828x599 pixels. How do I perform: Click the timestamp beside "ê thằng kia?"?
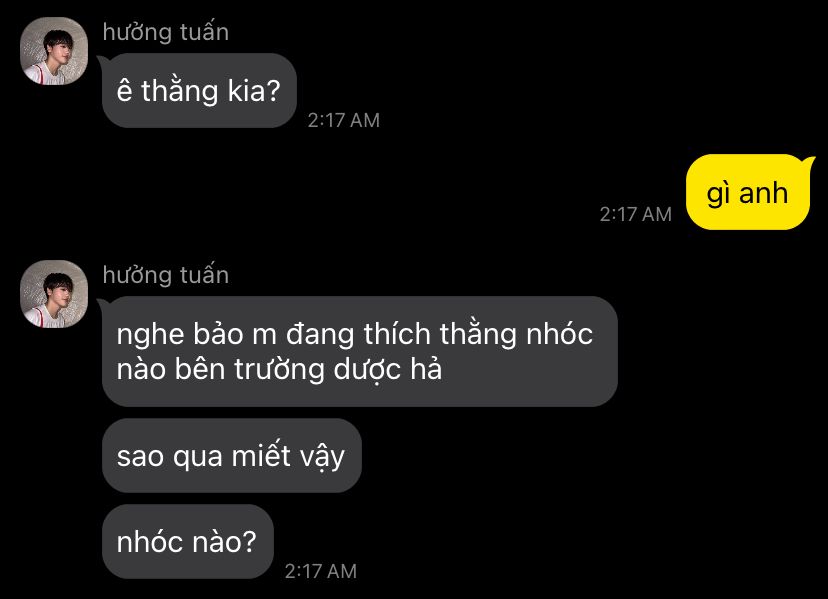(x=344, y=120)
